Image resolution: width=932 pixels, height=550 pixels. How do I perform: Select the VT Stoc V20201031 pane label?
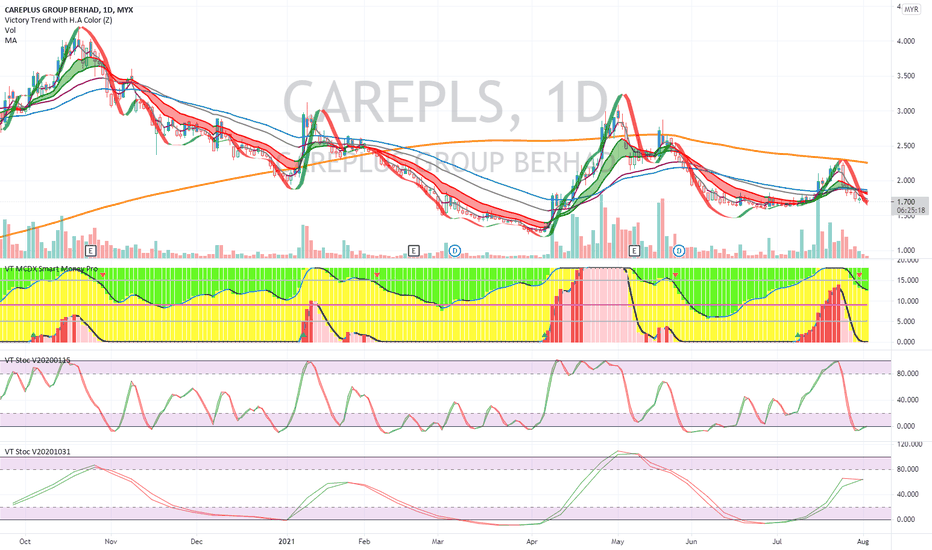(x=37, y=451)
